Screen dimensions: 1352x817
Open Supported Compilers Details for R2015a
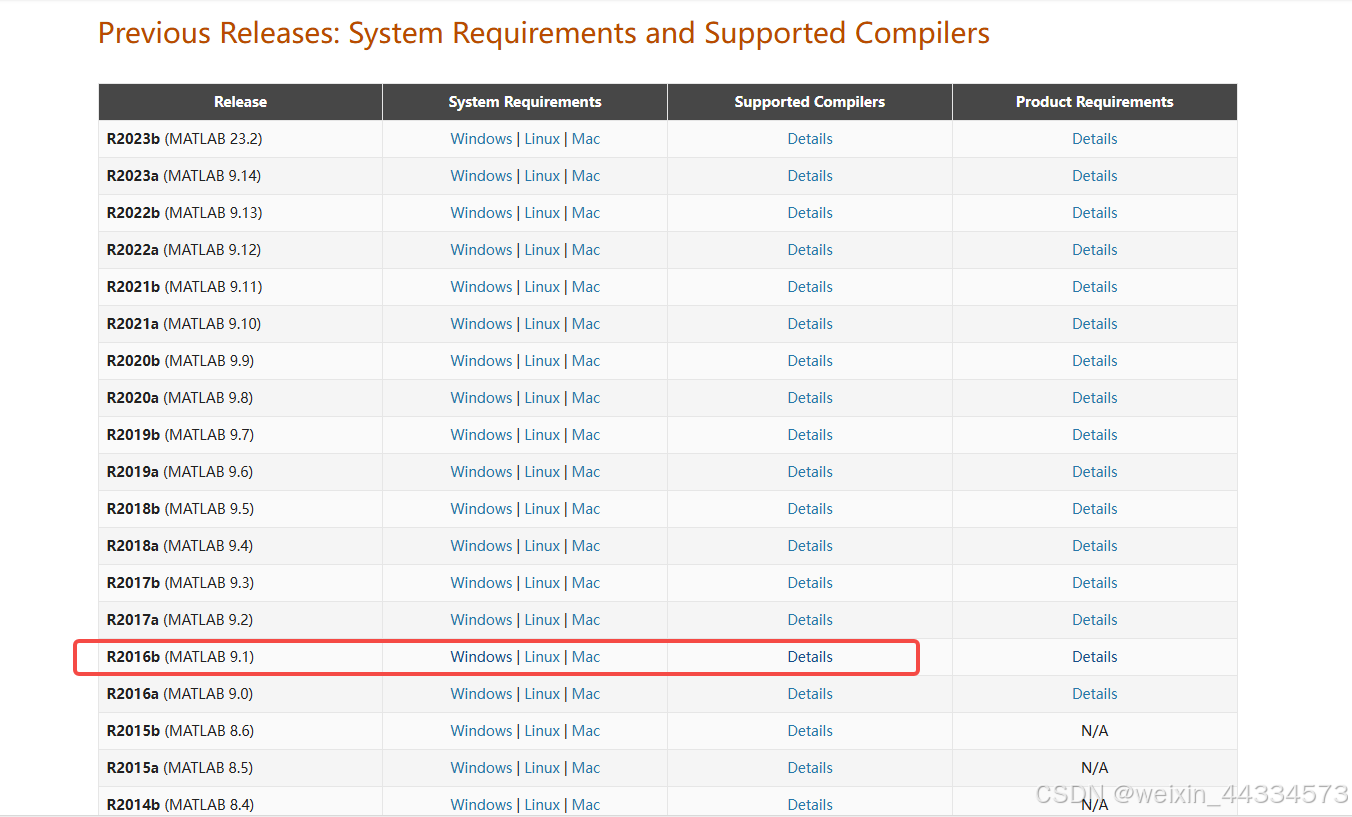pos(810,768)
